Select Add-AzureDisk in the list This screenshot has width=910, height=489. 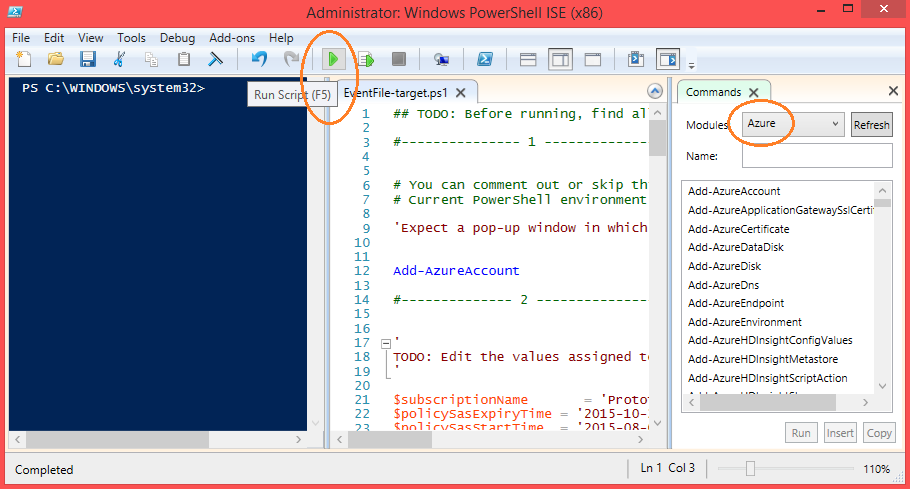tap(724, 266)
